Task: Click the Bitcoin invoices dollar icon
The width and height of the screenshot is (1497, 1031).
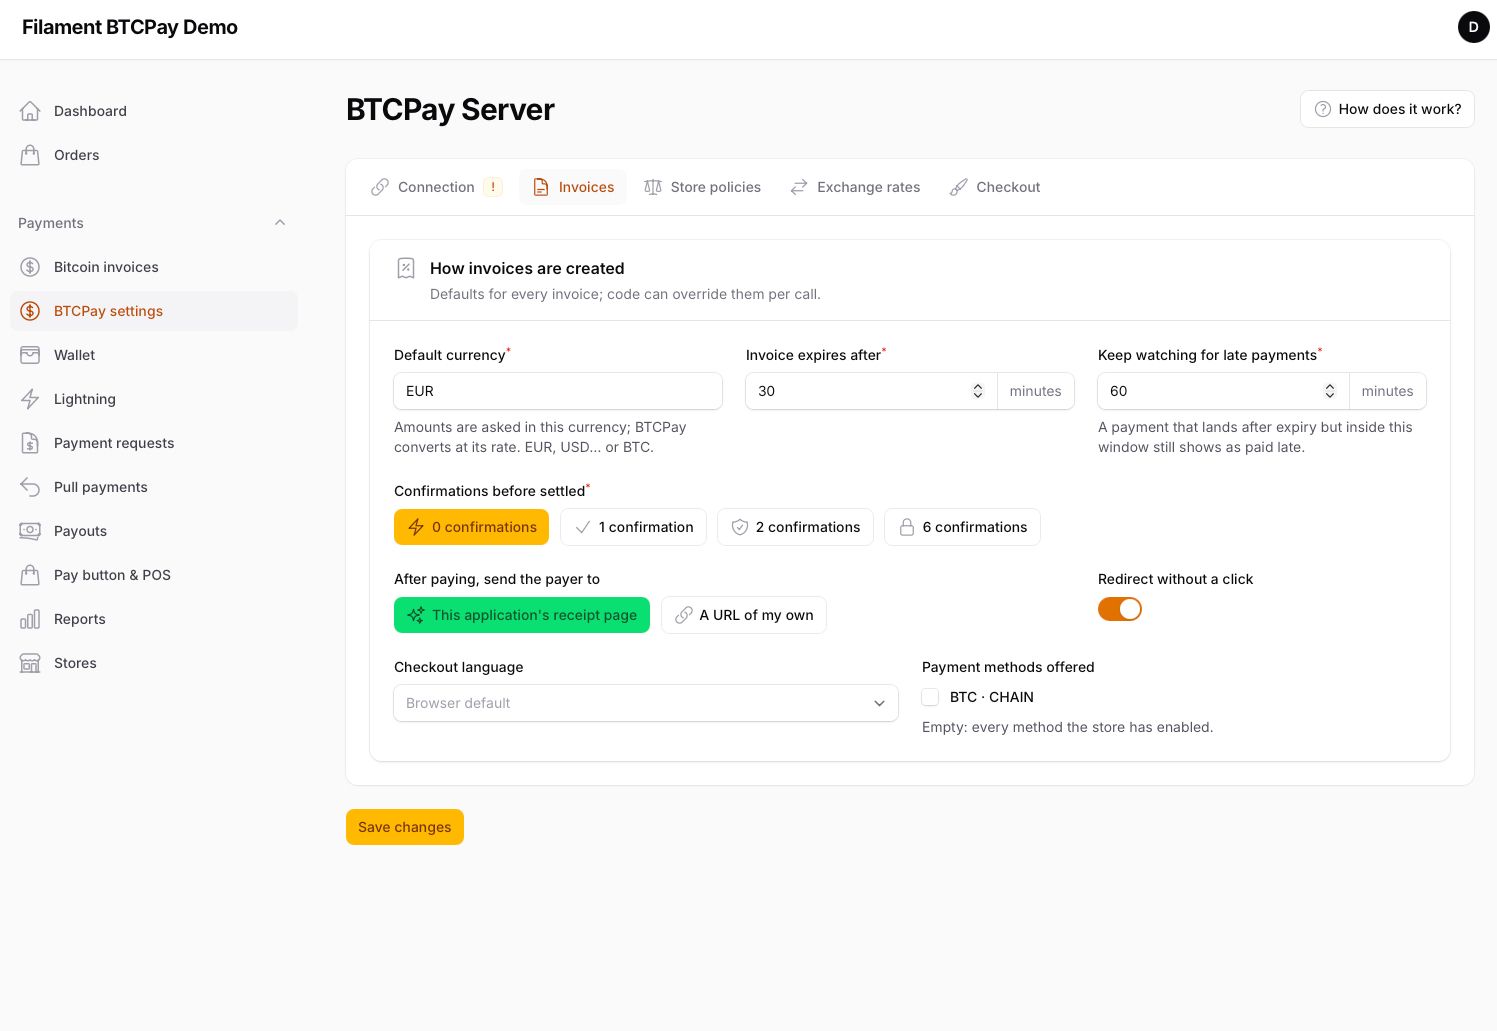Action: click(30, 267)
